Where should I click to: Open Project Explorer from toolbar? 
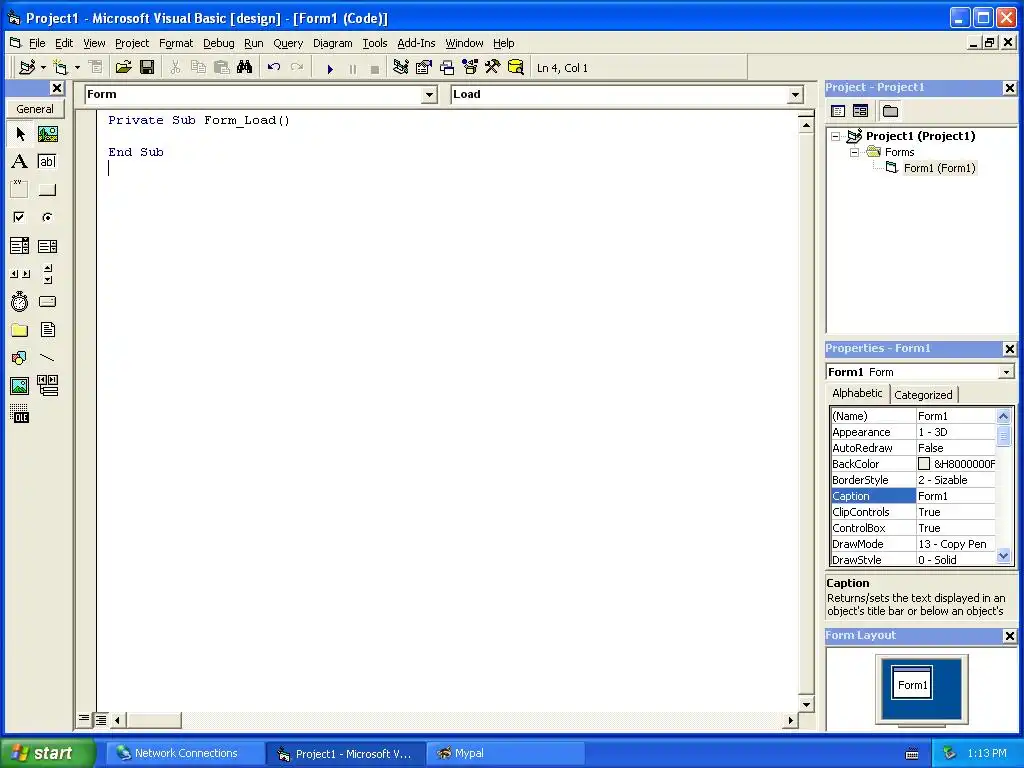point(400,67)
